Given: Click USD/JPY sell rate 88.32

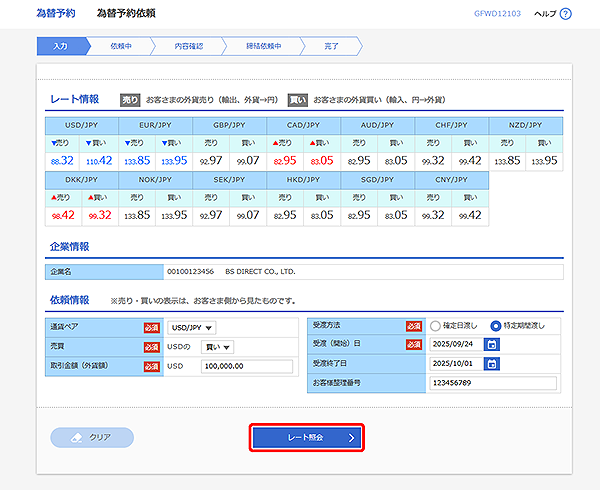Looking at the screenshot, I should pos(62,161).
